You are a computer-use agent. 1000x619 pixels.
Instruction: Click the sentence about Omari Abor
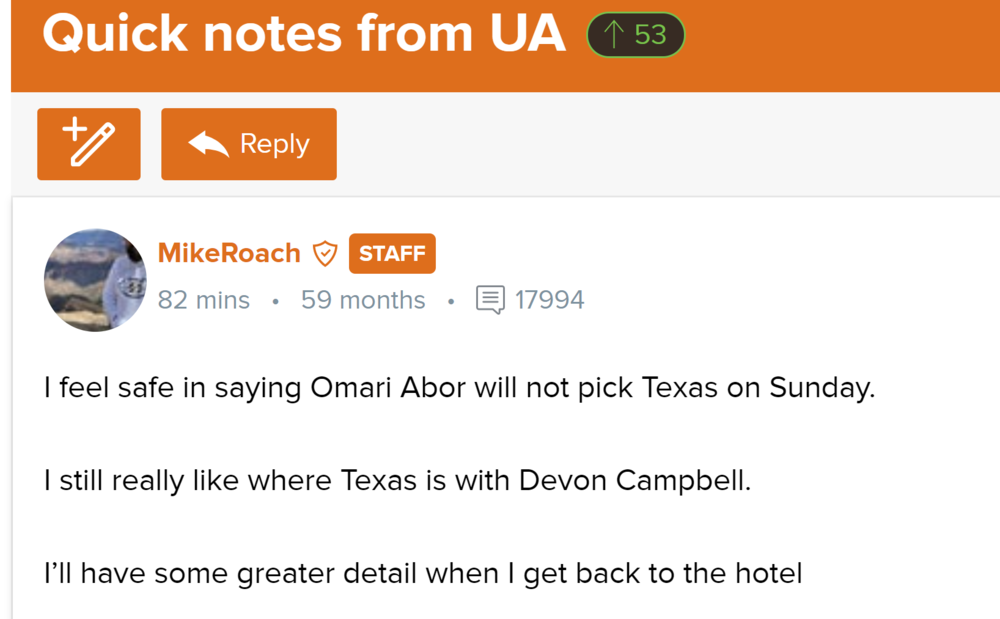(x=459, y=387)
